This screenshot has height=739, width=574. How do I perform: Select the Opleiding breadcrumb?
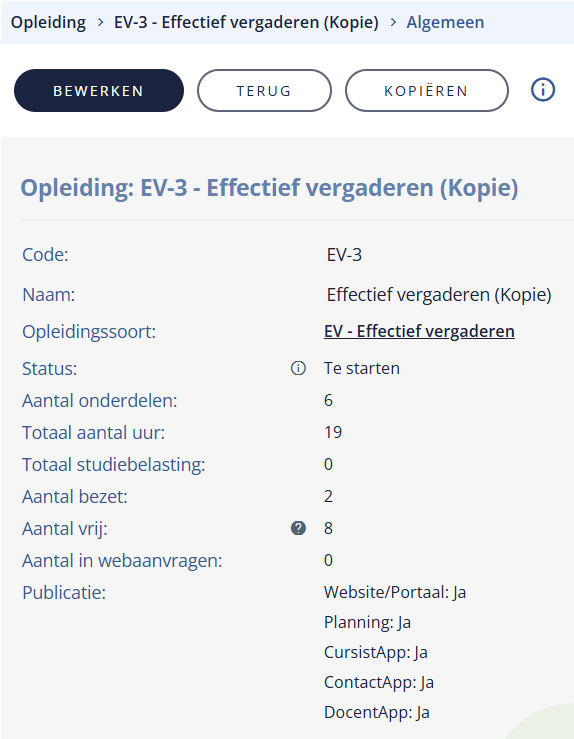click(x=48, y=22)
